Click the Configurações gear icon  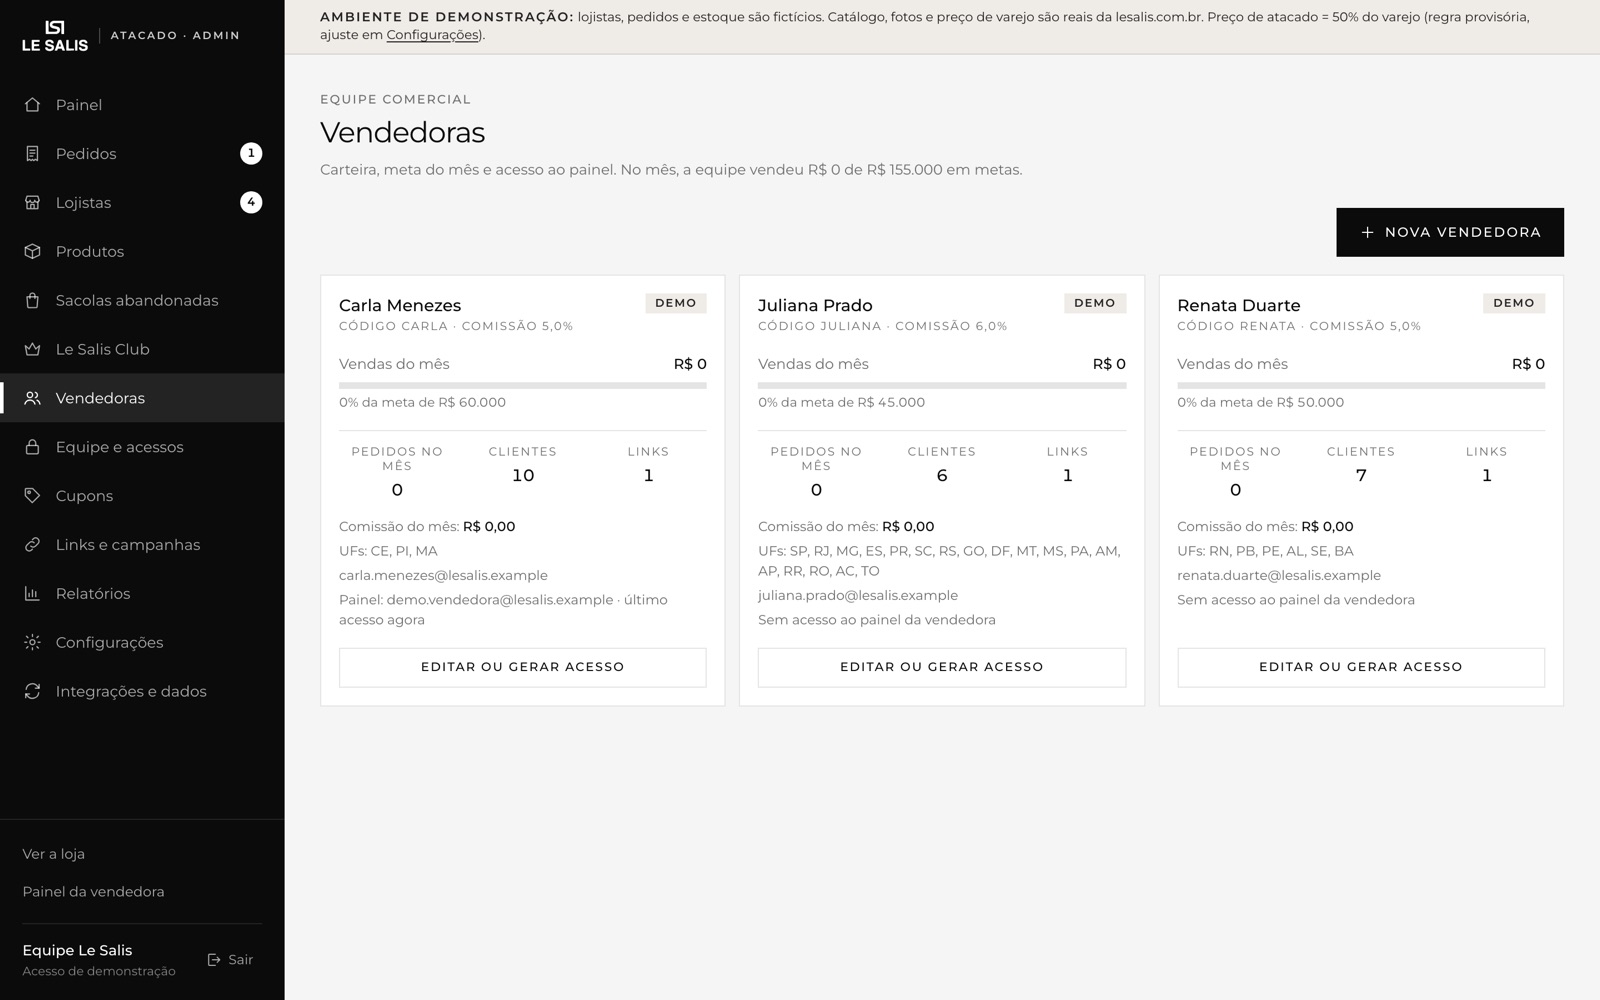[32, 643]
